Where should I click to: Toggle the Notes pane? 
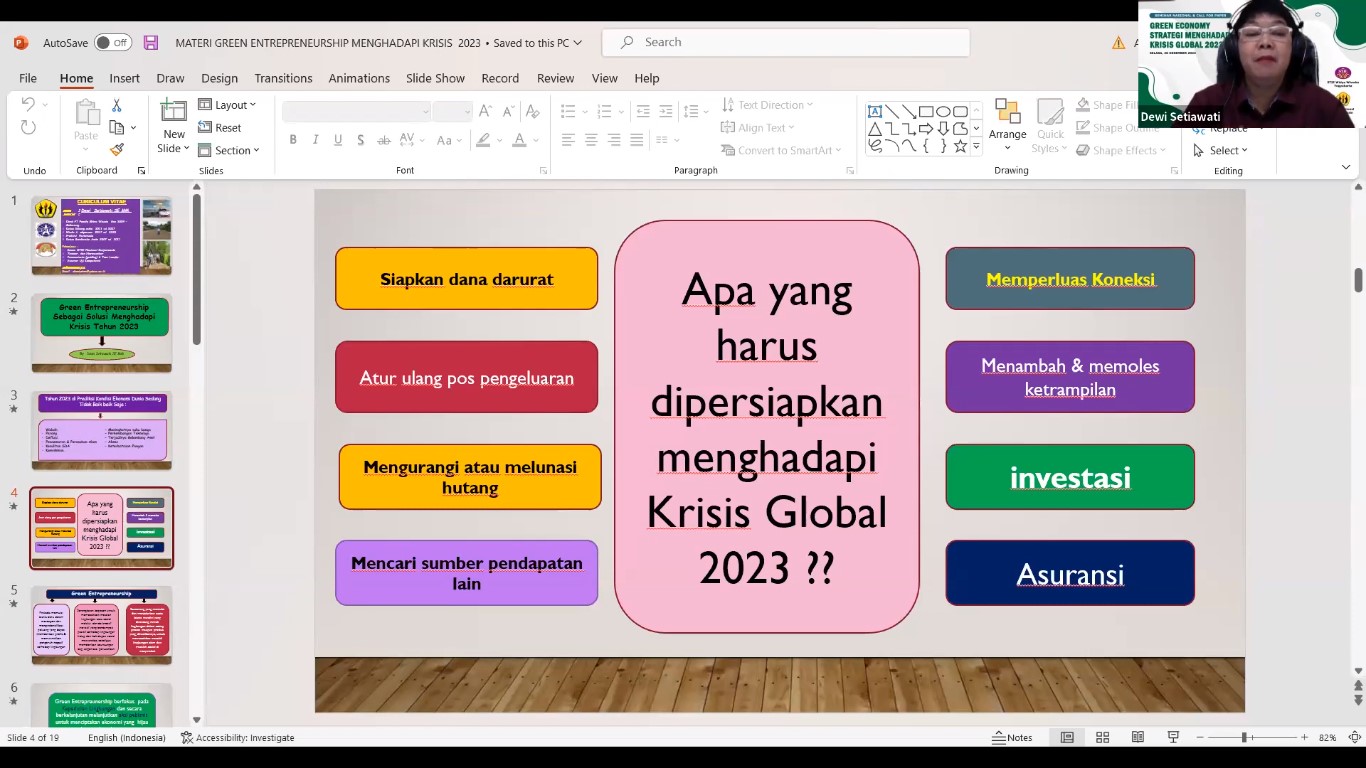click(x=1012, y=737)
